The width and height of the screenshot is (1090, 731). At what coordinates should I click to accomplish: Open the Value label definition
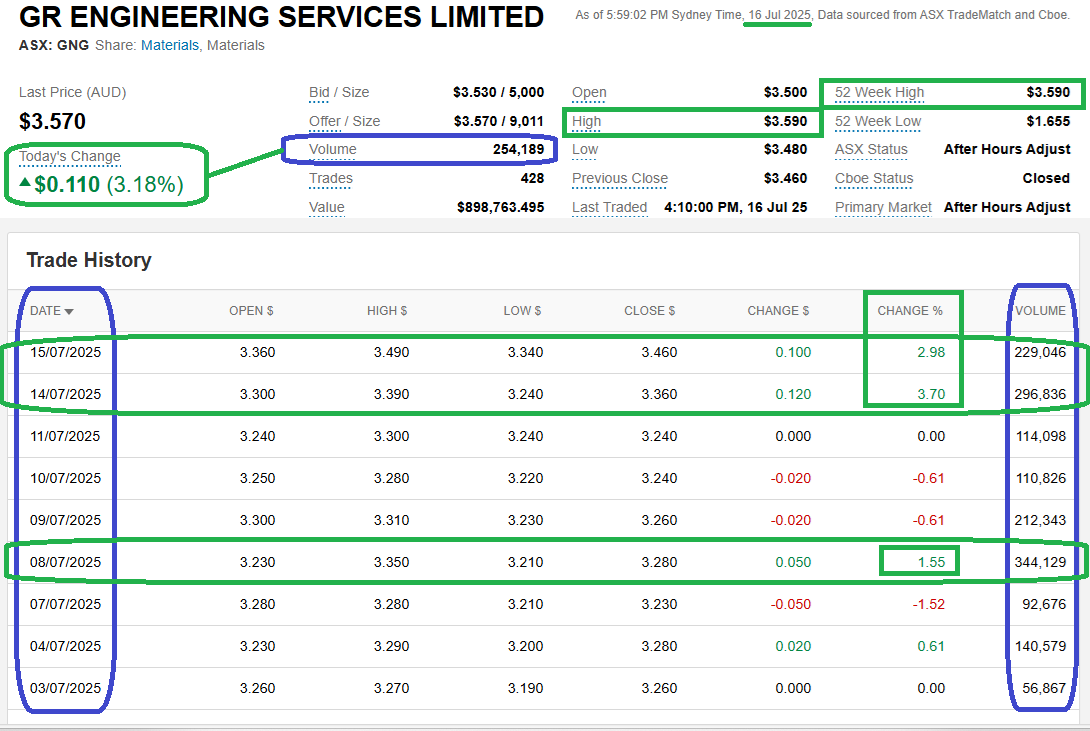click(x=327, y=207)
